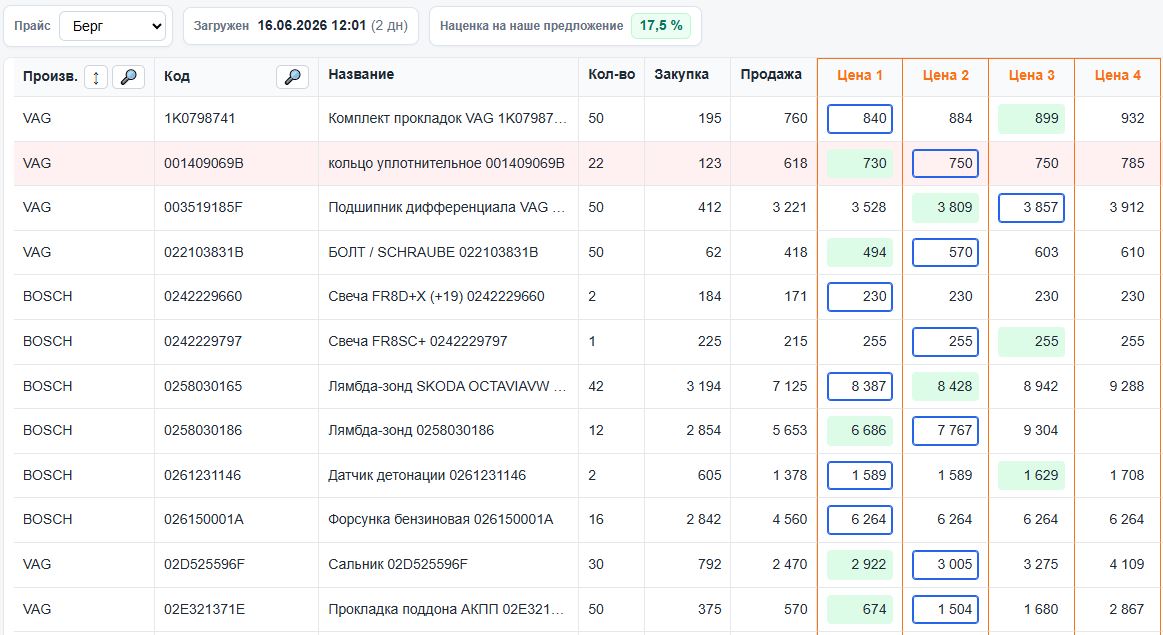Select boxed price 750 in 001409069B row

[946, 163]
